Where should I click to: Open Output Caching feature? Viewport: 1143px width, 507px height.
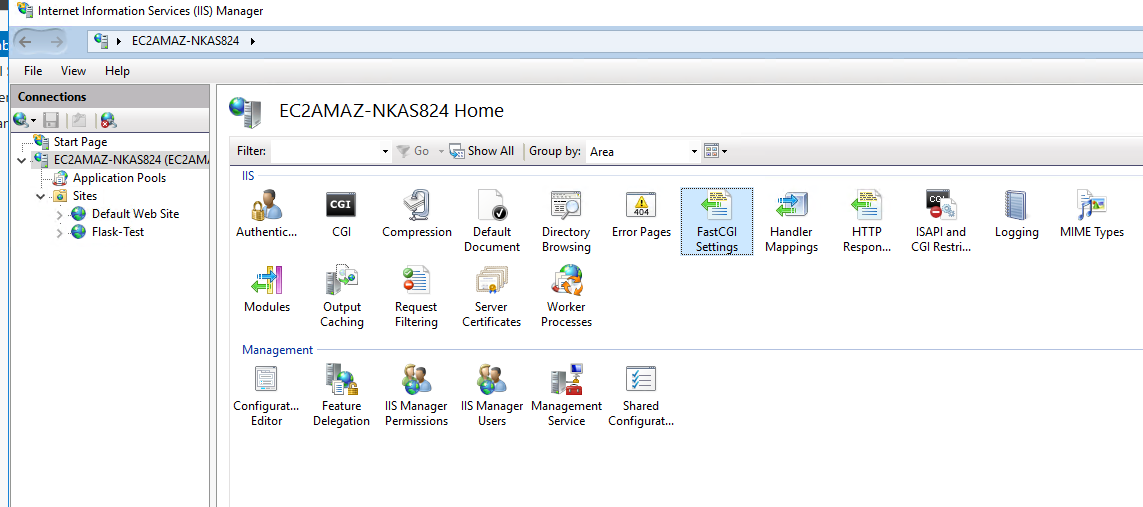pos(341,296)
